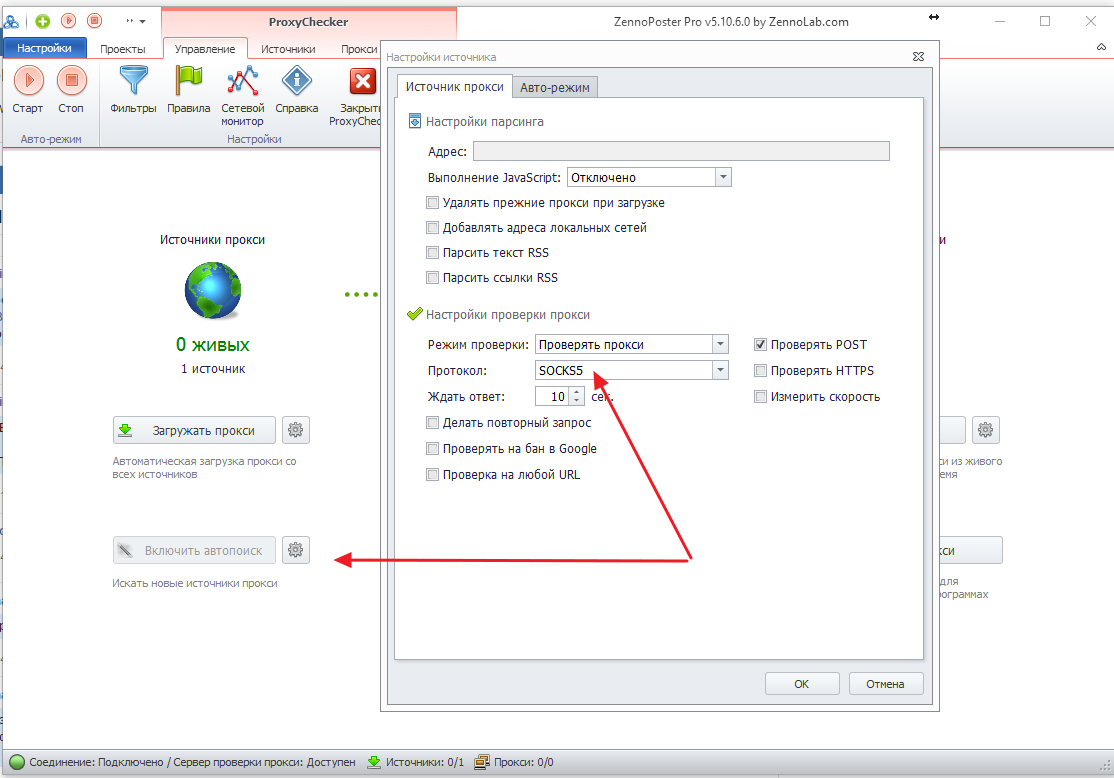
Task: Open the Выполнение JavaScript dropdown
Action: 723,177
